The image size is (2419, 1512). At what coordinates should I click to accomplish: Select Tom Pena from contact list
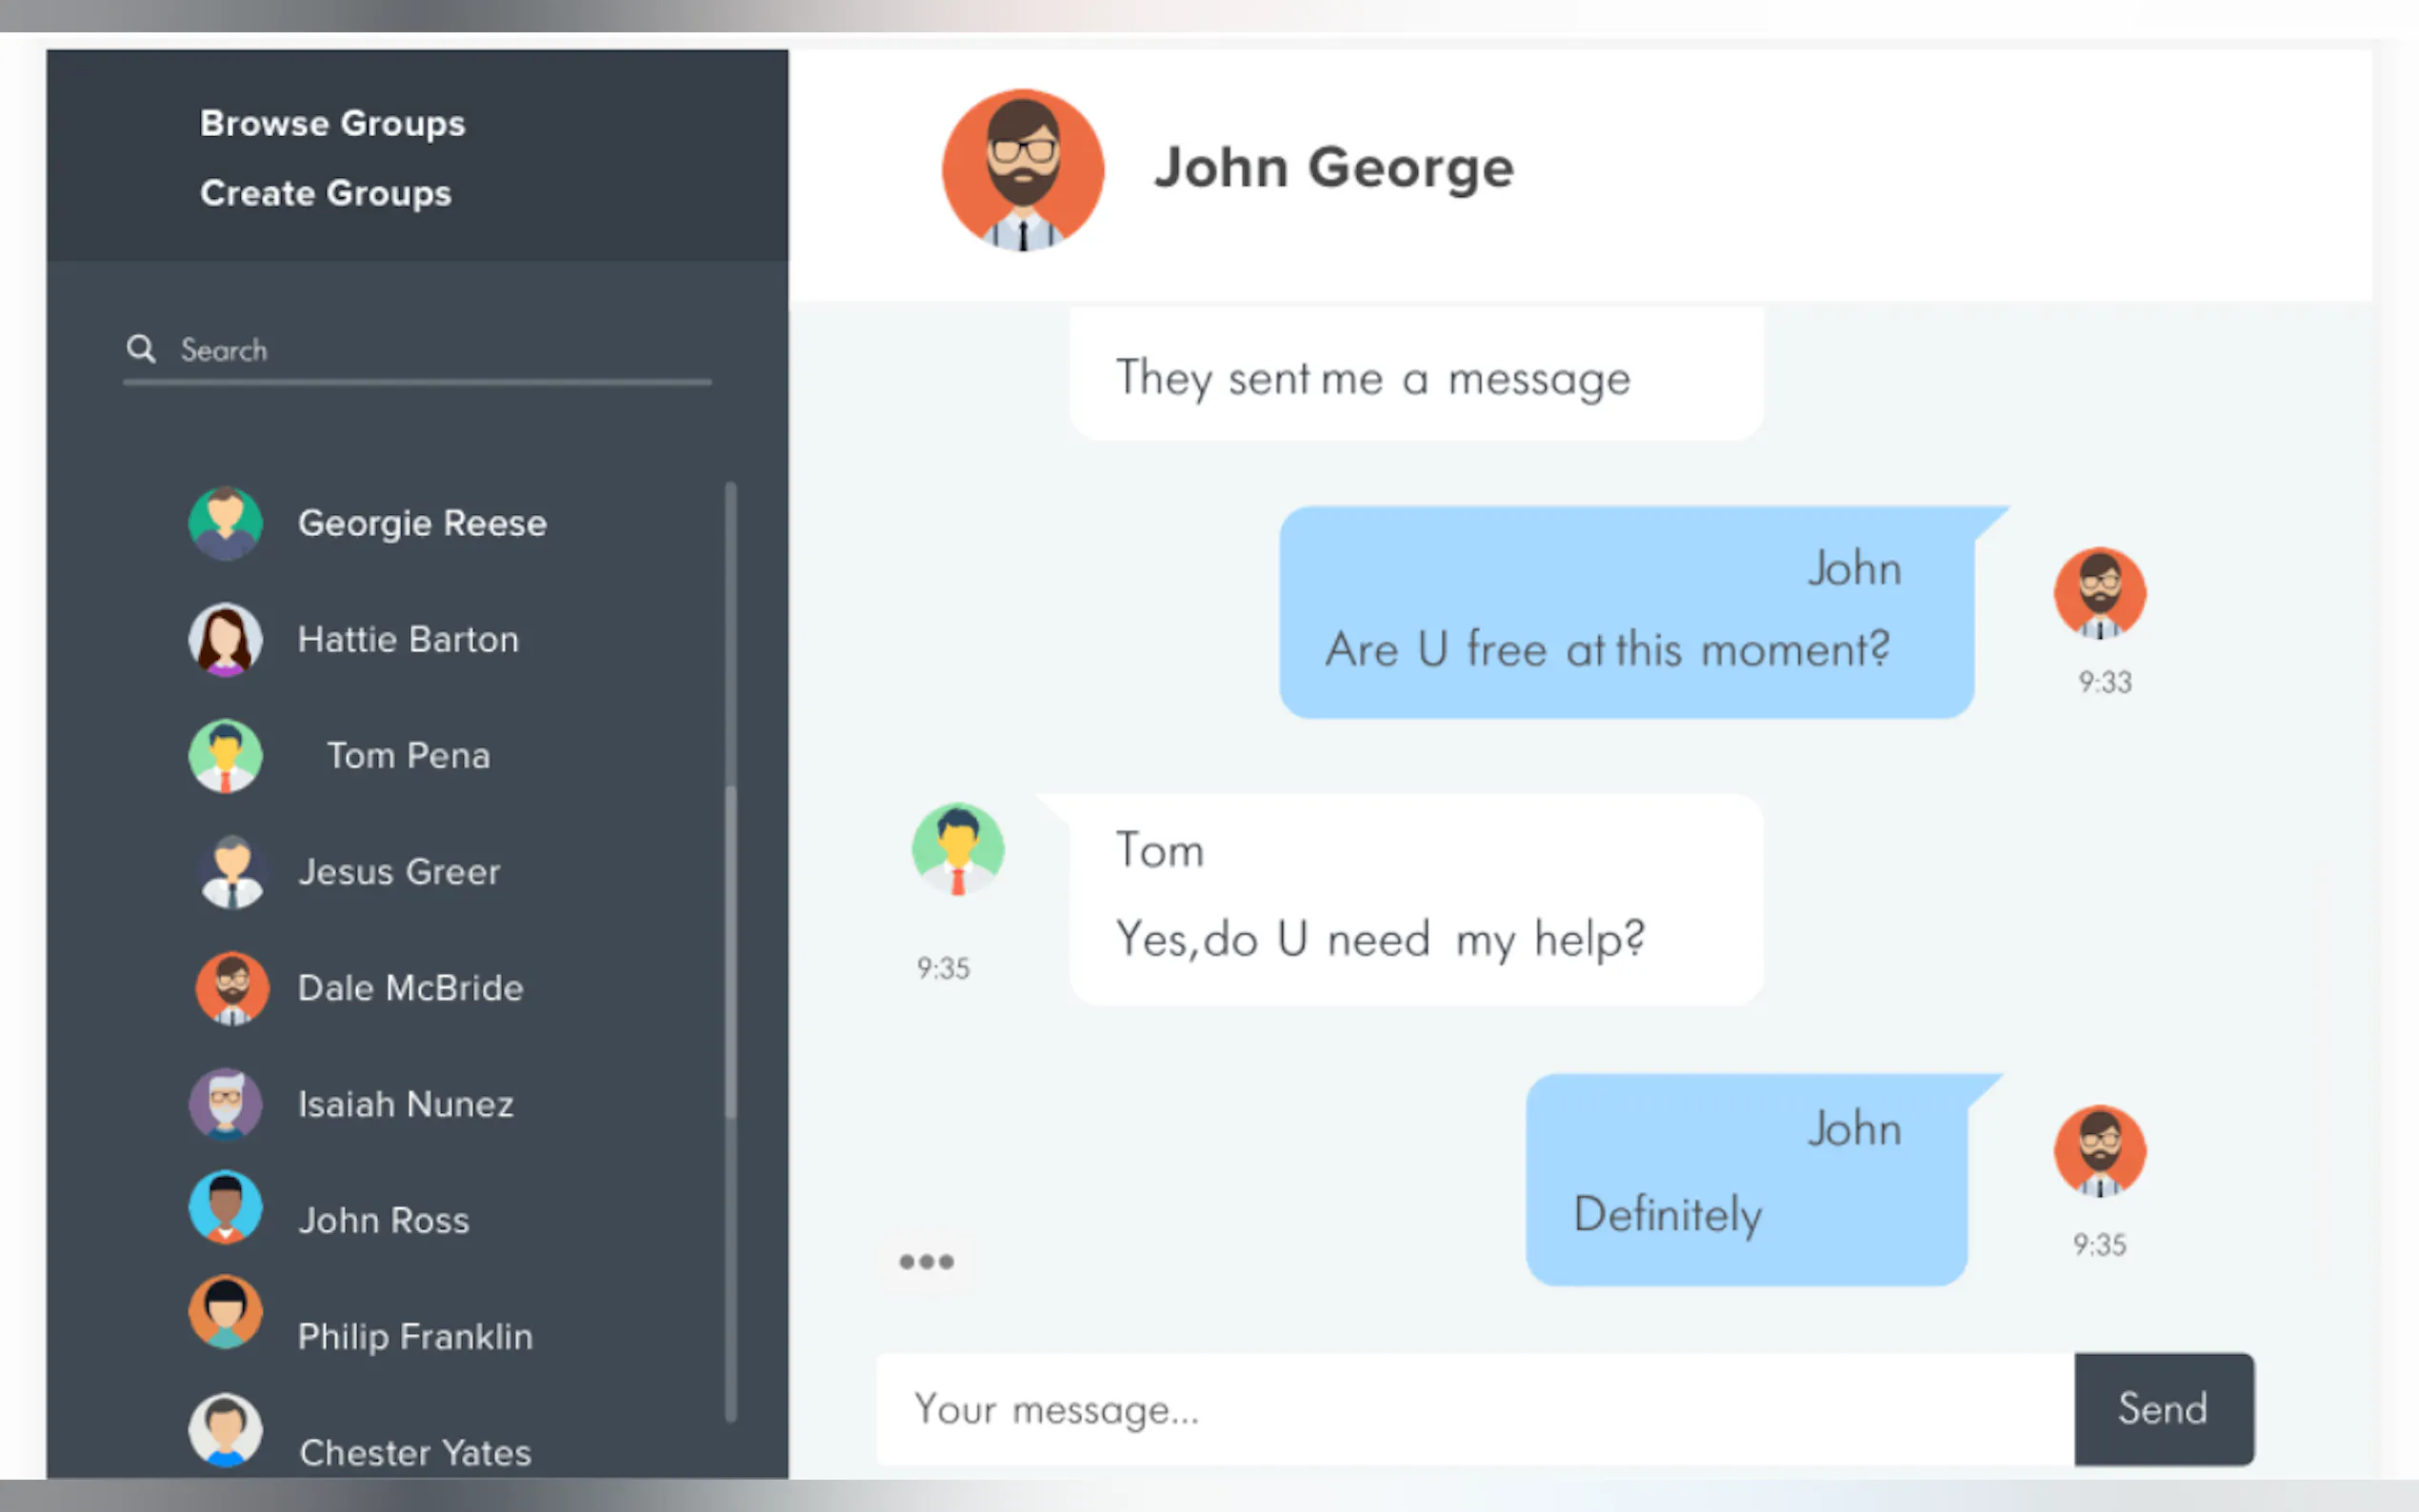408,756
